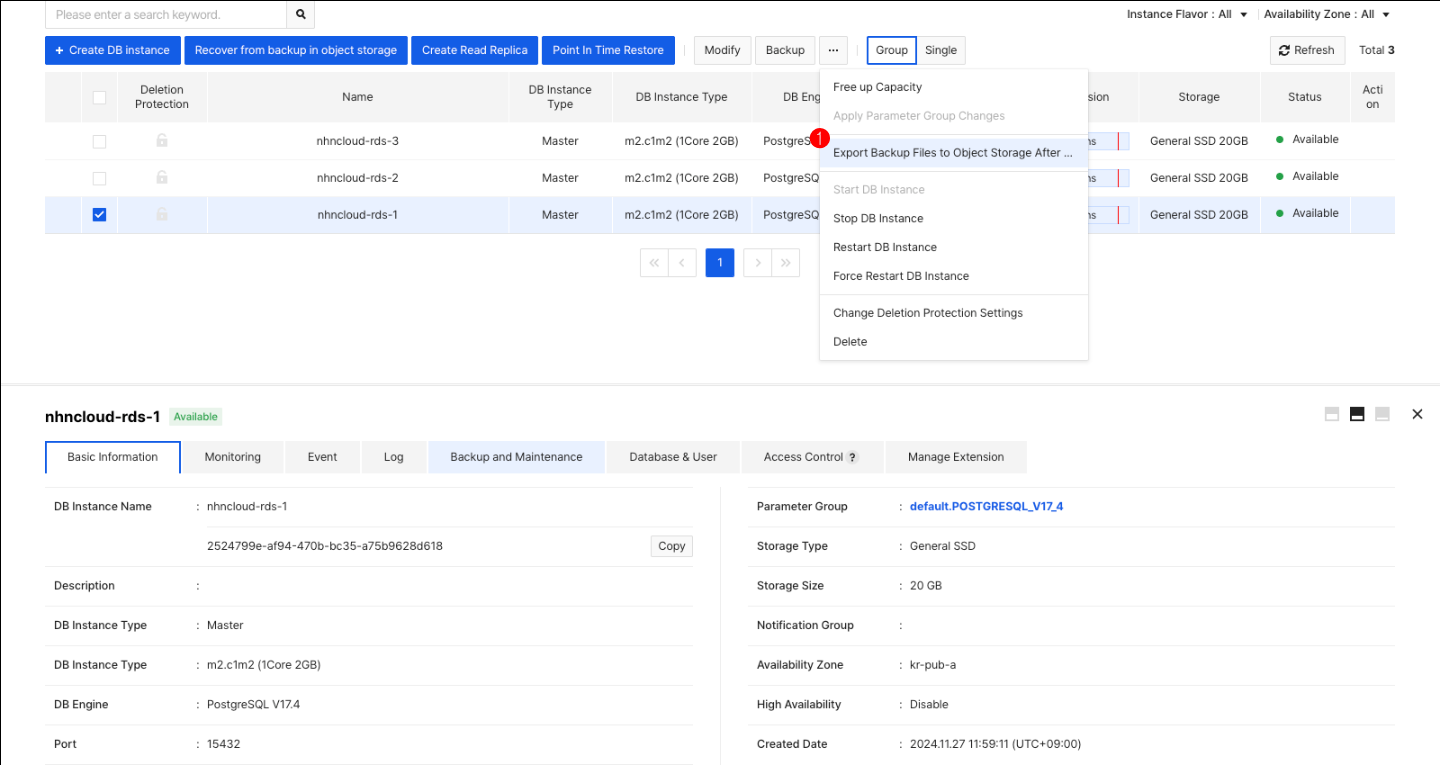The image size is (1440, 765).
Task: Focus the search keyword input field
Action: [x=166, y=15]
